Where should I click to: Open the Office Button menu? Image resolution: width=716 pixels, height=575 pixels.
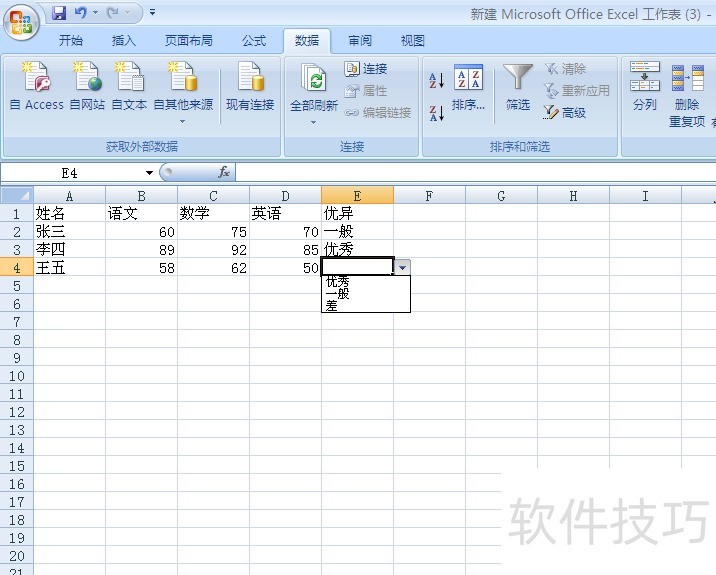tap(21, 22)
